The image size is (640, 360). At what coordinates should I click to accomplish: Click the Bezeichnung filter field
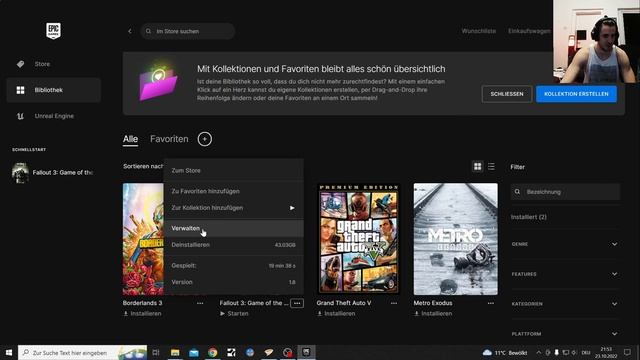[x=565, y=192]
